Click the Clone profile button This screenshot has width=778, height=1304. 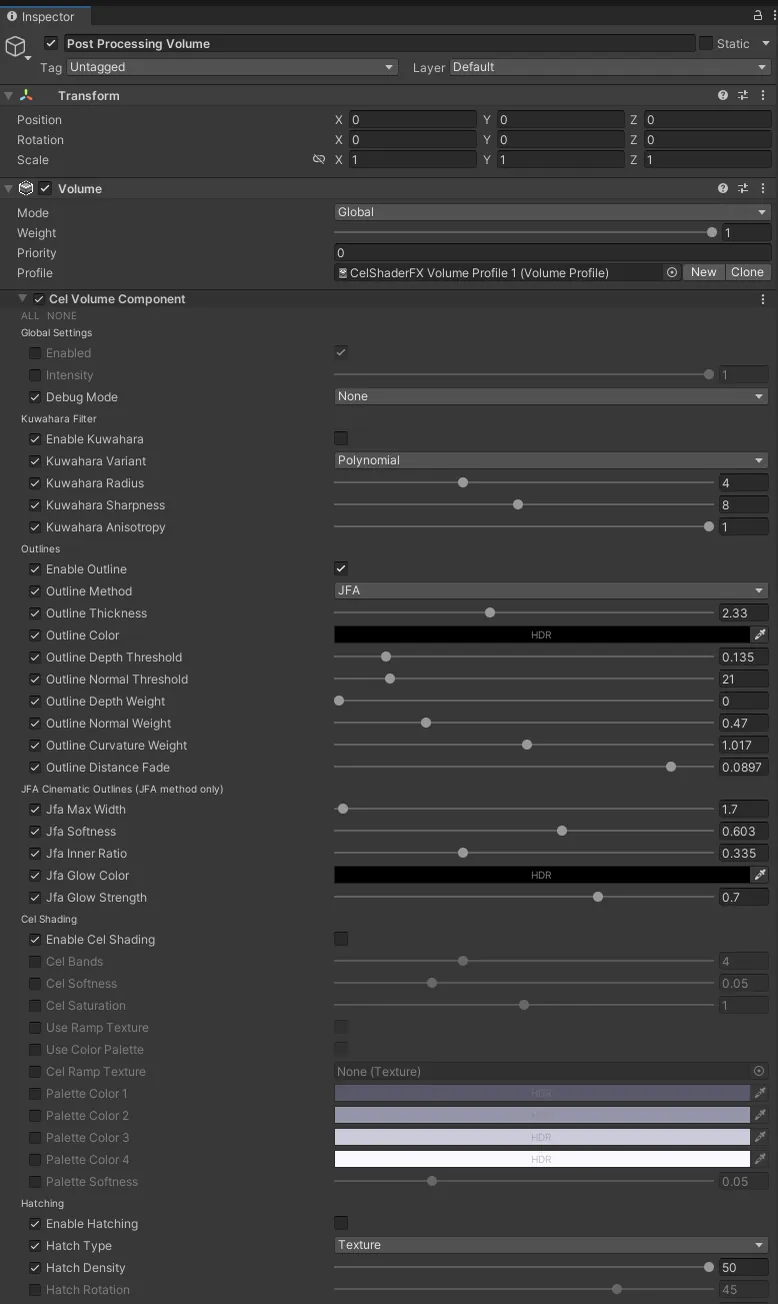point(747,272)
